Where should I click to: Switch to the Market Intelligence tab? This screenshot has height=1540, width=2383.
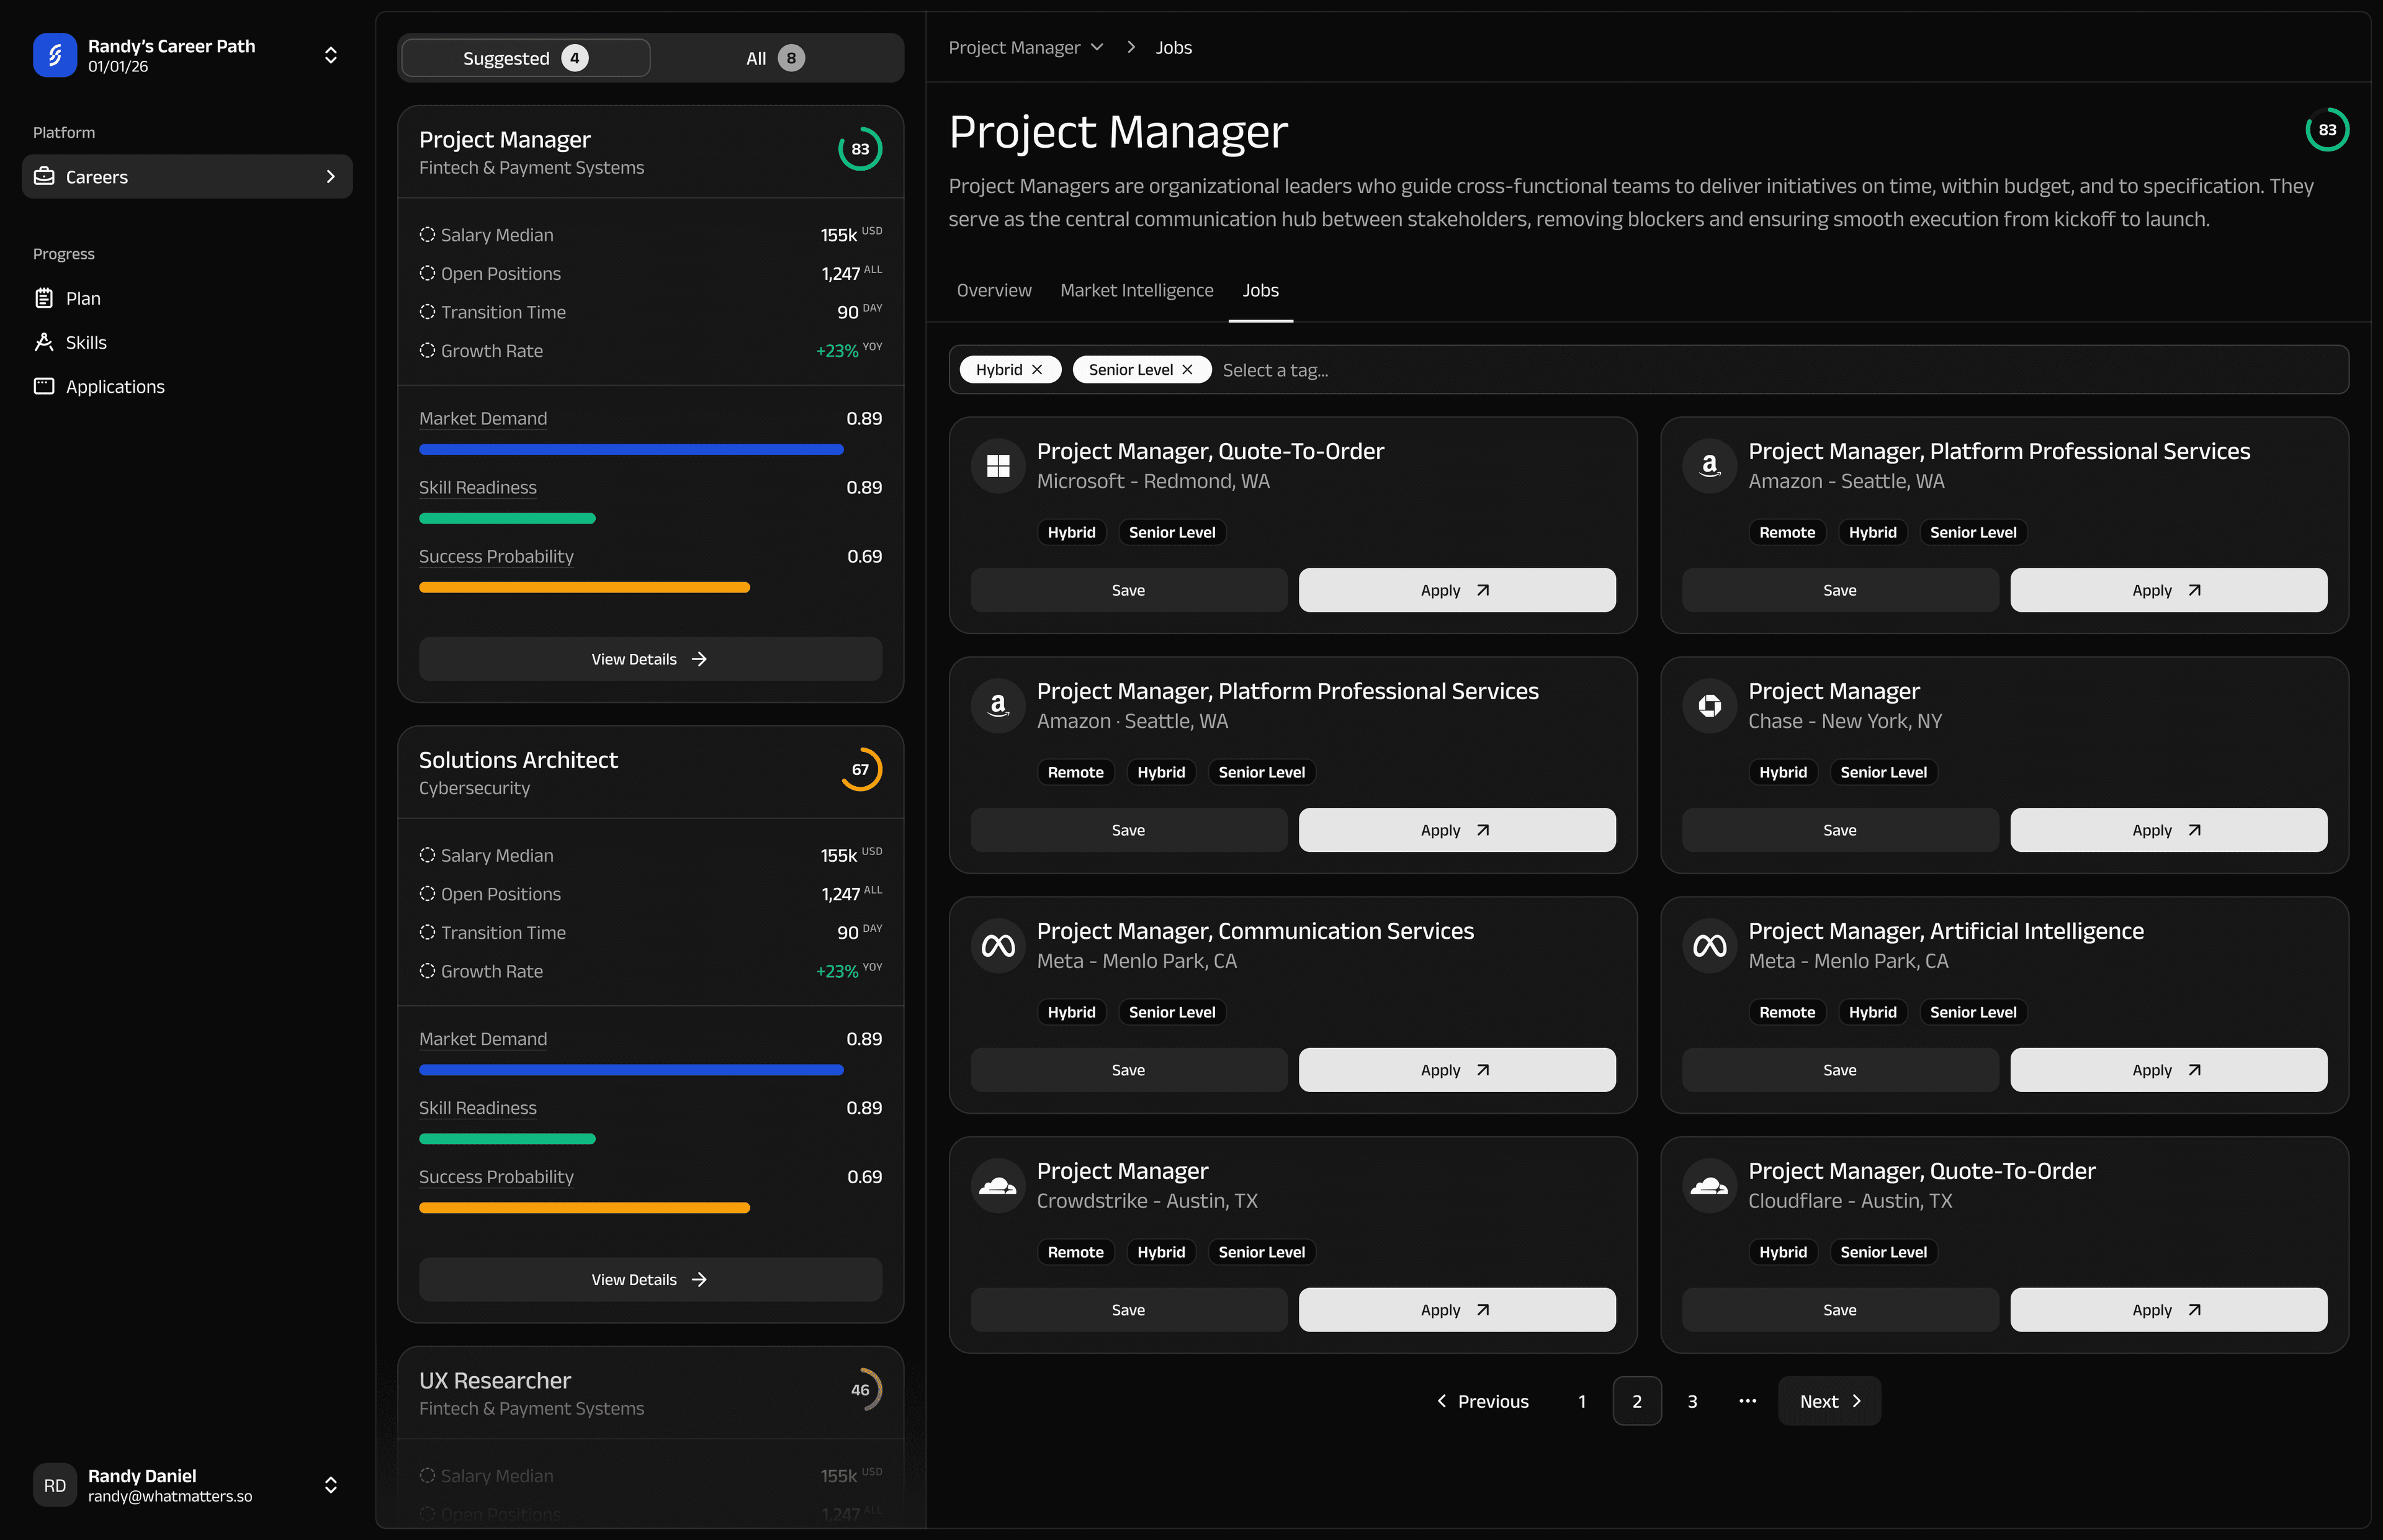[x=1137, y=290]
